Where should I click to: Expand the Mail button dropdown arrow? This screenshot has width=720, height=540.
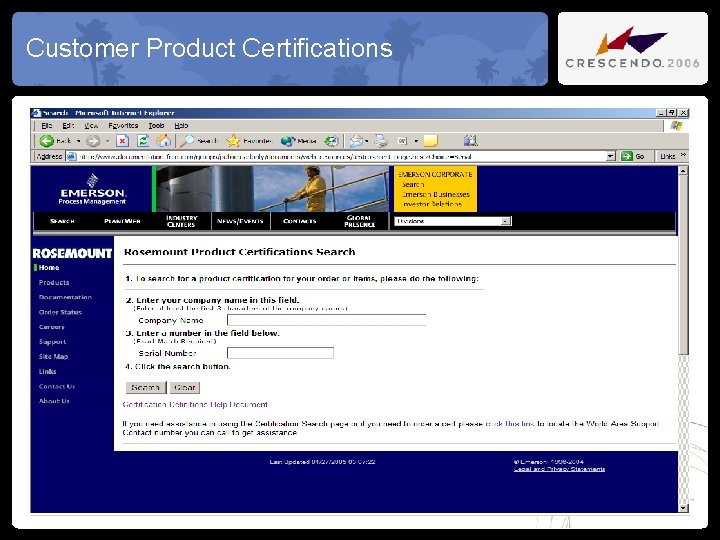pos(366,141)
